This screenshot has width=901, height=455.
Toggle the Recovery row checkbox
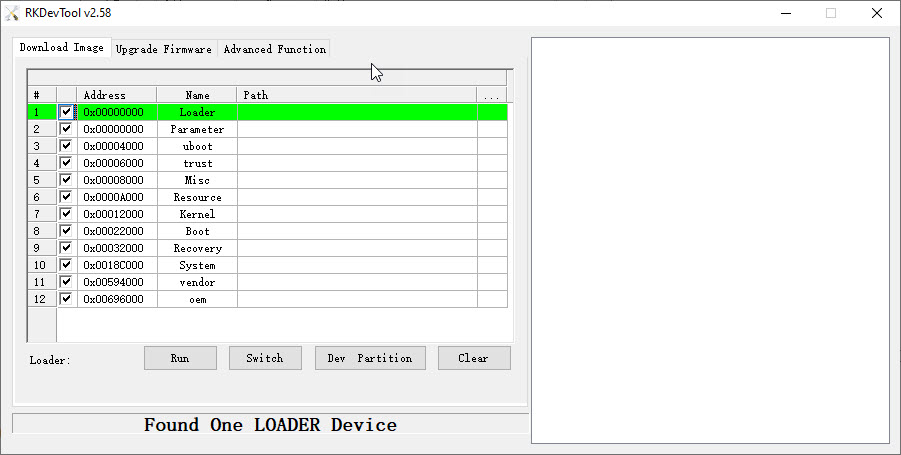click(x=66, y=248)
